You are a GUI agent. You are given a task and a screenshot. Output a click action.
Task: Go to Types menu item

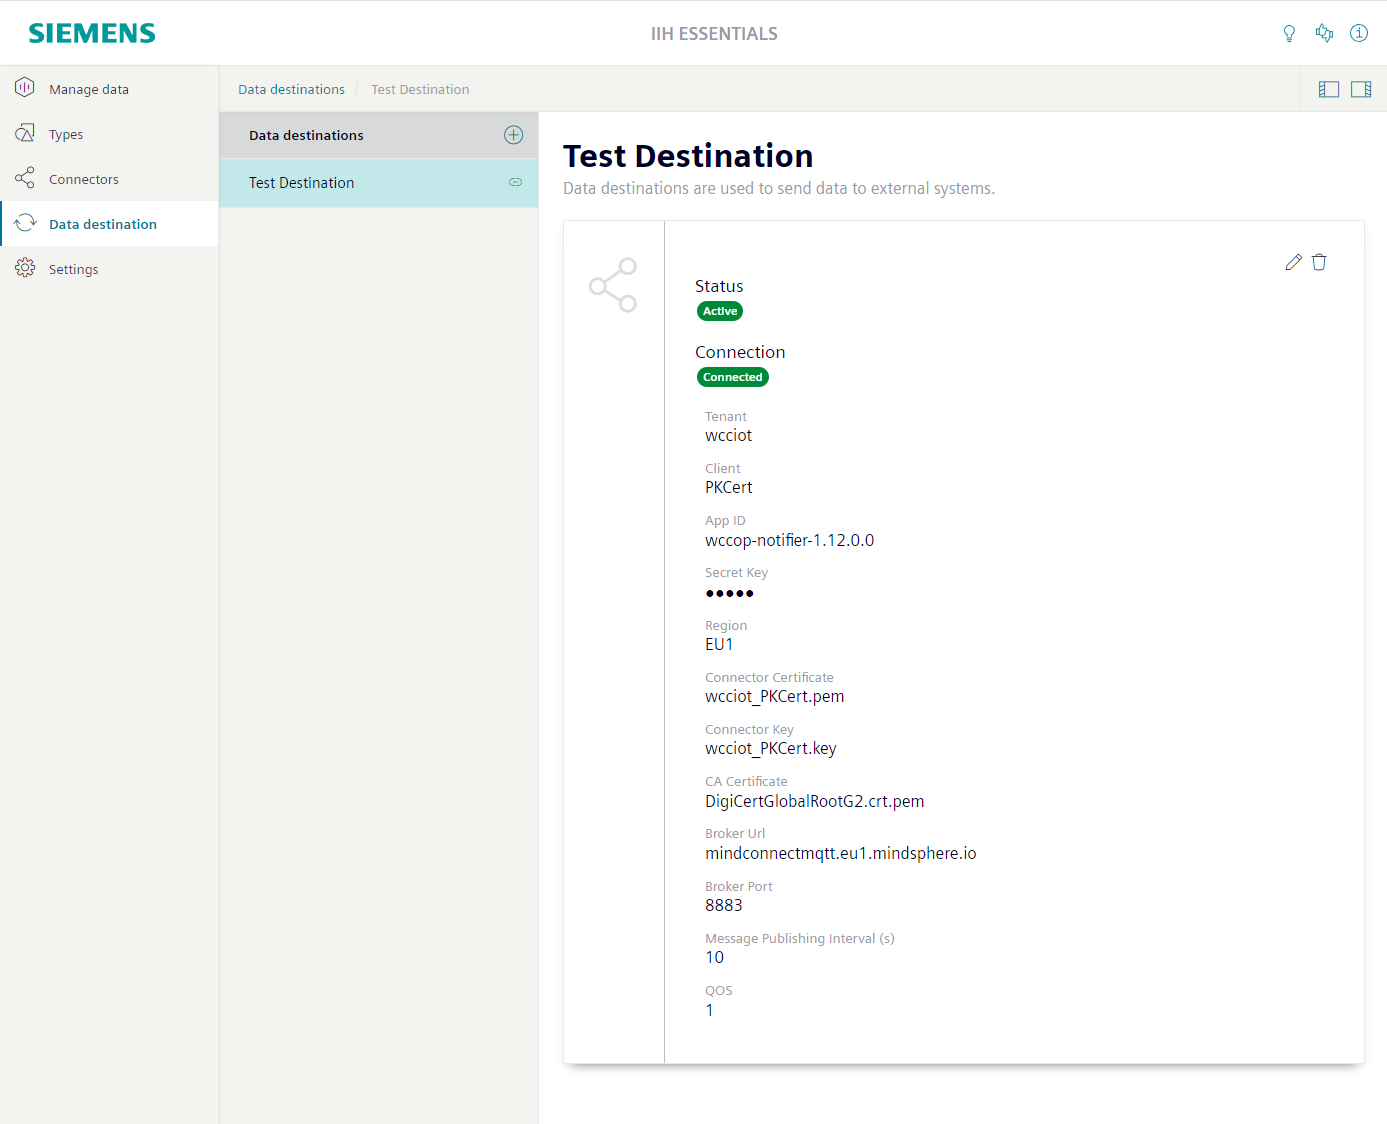pos(109,134)
